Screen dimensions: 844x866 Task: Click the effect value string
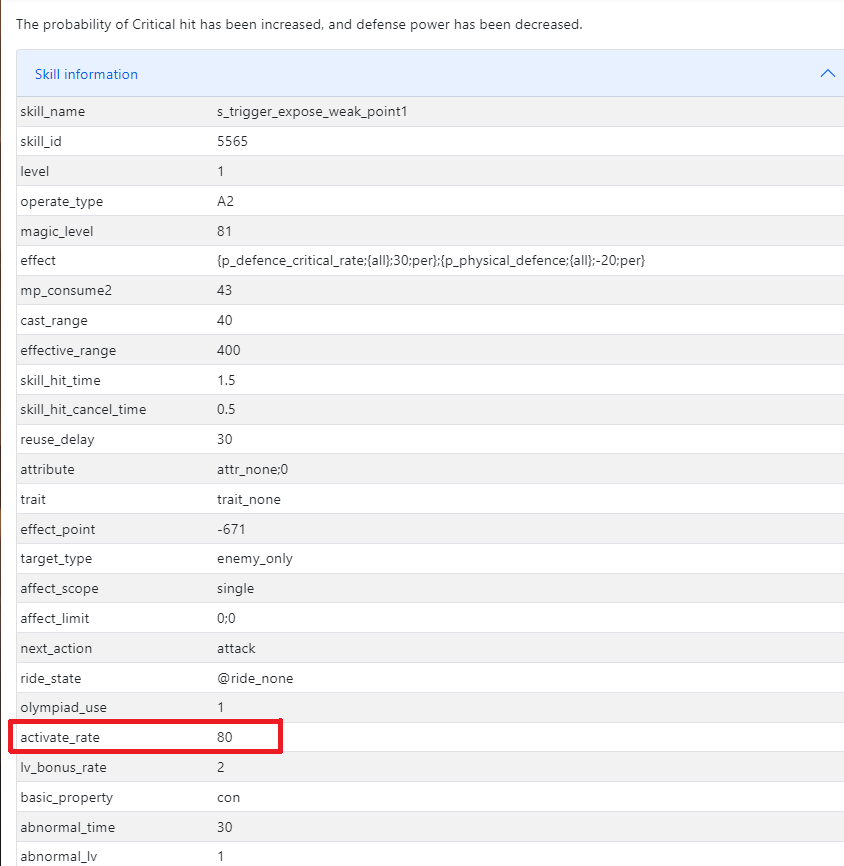[x=430, y=261]
